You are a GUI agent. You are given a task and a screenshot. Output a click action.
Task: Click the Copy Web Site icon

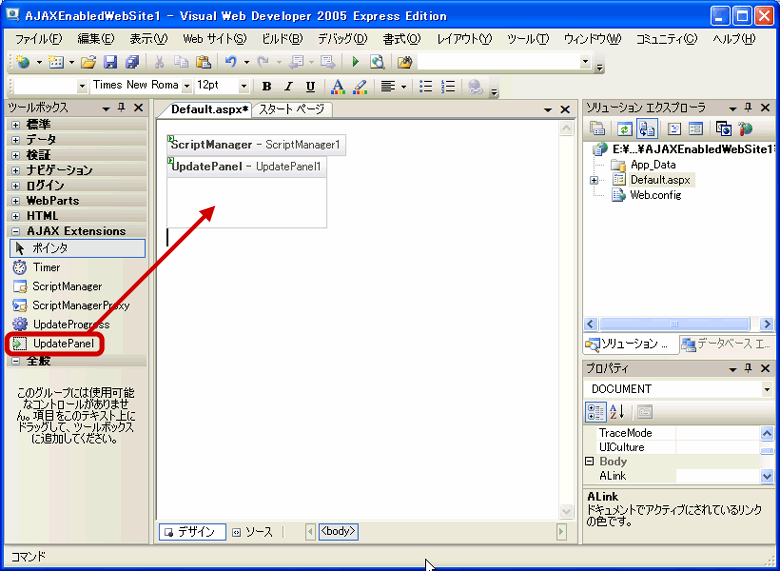(724, 129)
